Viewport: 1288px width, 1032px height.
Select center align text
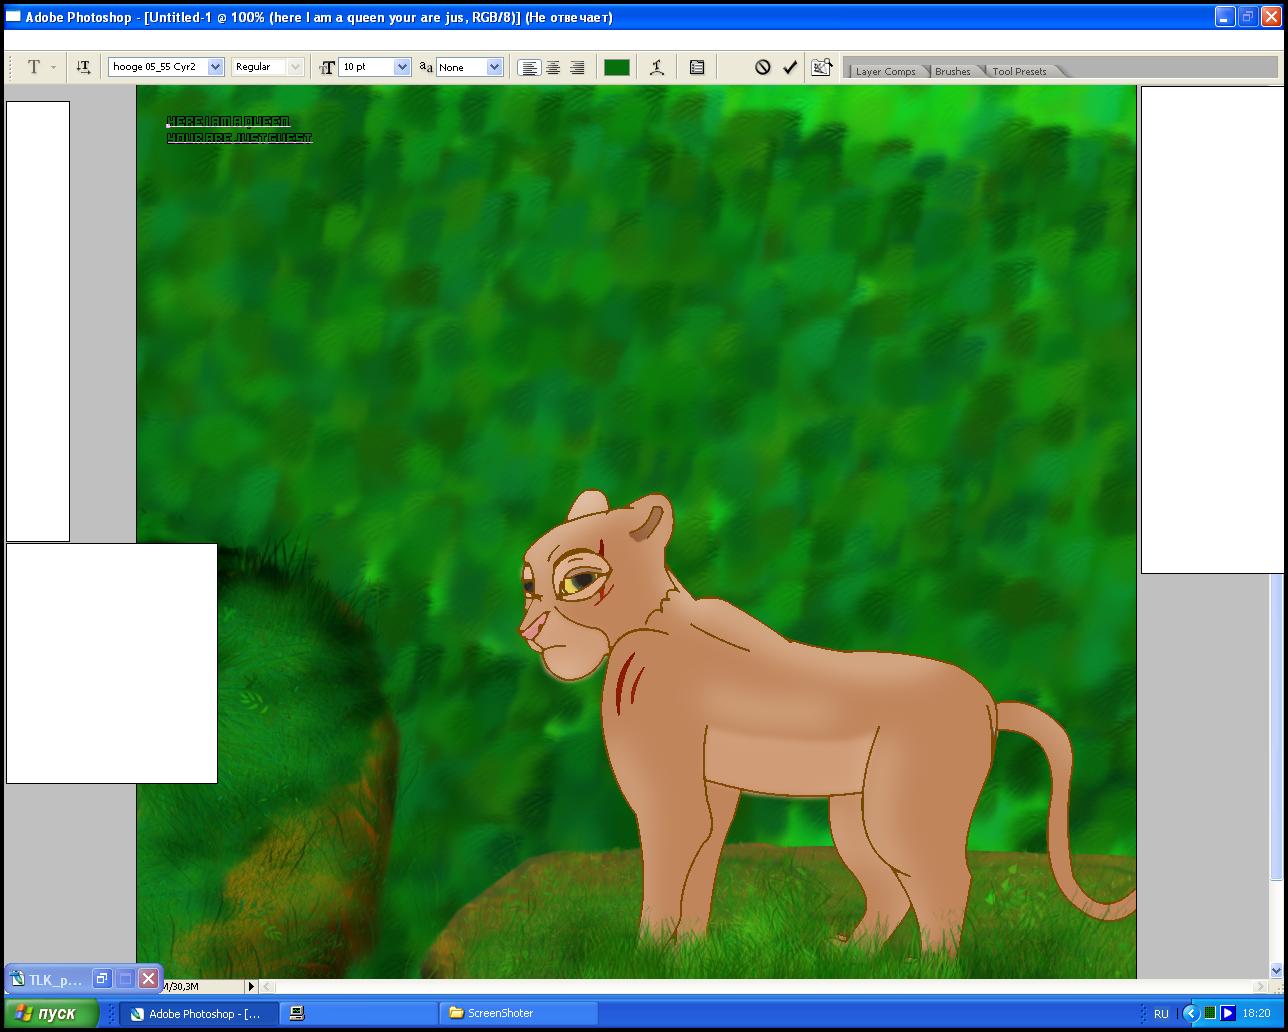(553, 67)
